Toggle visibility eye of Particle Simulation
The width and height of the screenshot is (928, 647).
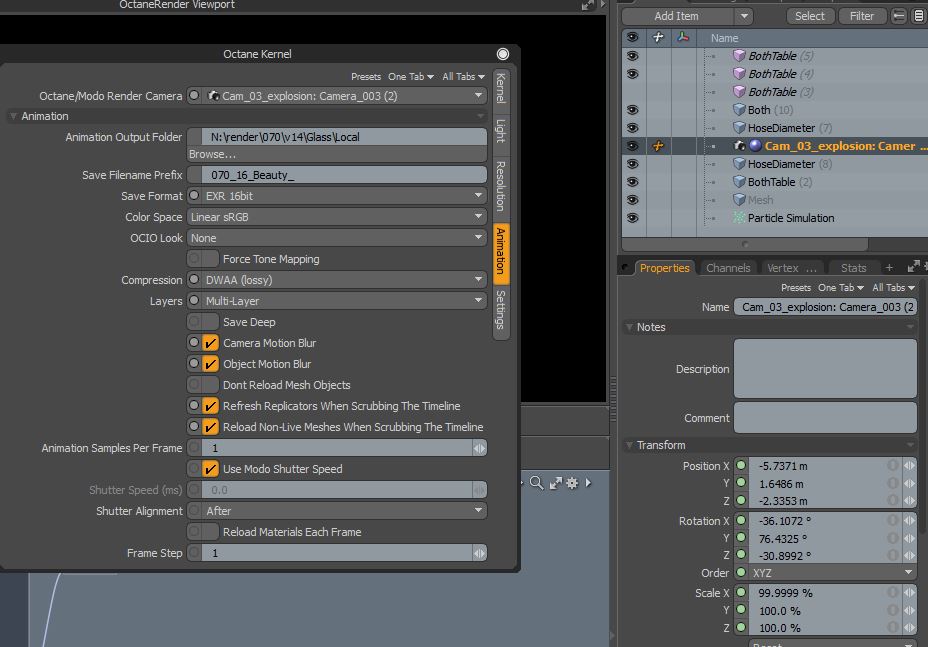tap(633, 218)
